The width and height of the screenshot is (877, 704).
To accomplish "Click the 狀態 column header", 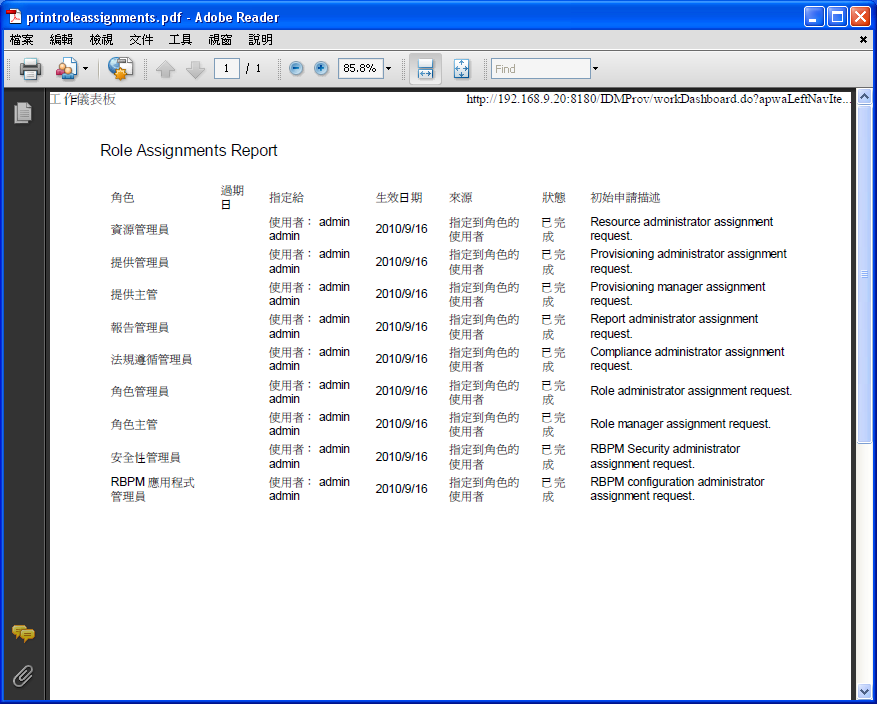I will point(553,197).
